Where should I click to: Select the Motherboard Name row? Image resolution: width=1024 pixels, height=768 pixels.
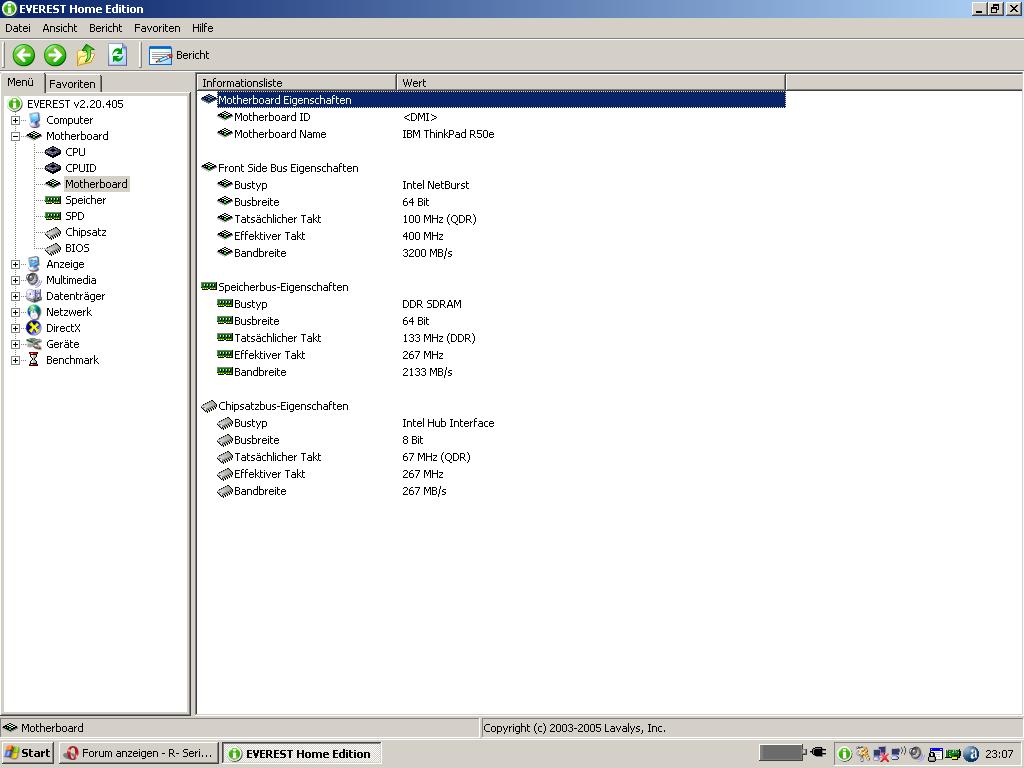[x=280, y=134]
